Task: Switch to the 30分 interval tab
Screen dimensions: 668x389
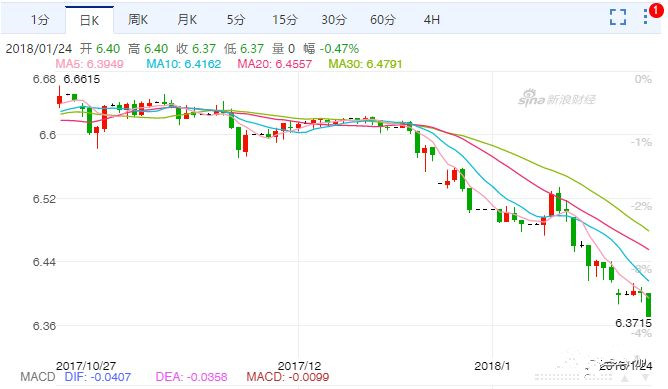Action: pos(334,20)
